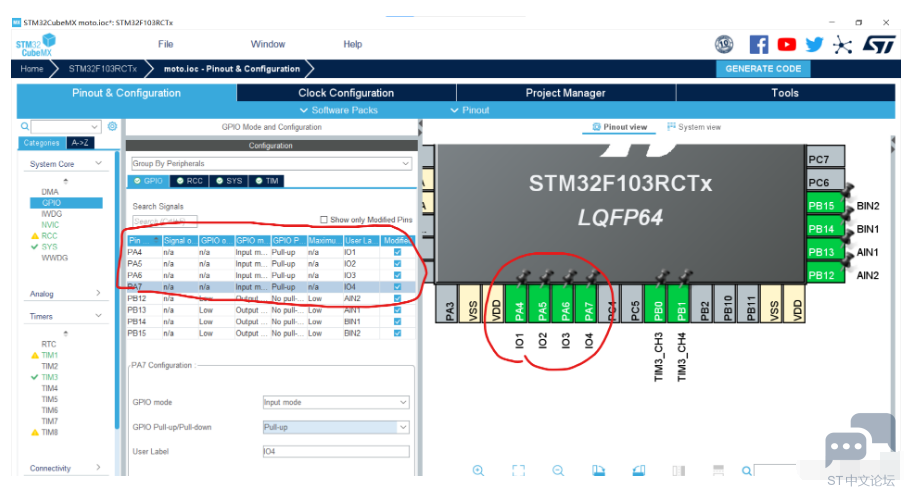Select the PB0 pin labeled TIM3_CH3
The image size is (904, 496).
658,303
